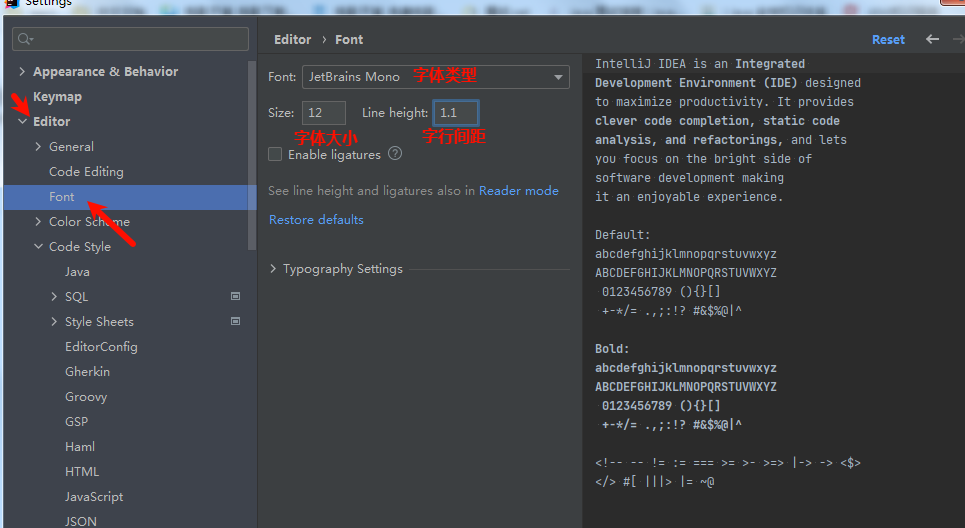The height and width of the screenshot is (528, 965).
Task: Collapse the Editor tree section
Action: [22, 121]
